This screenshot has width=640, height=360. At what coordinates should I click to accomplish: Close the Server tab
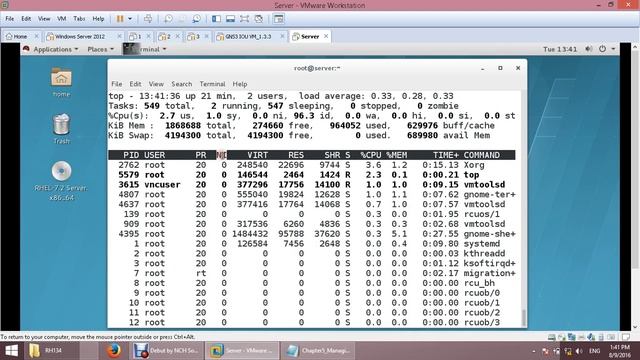point(326,36)
